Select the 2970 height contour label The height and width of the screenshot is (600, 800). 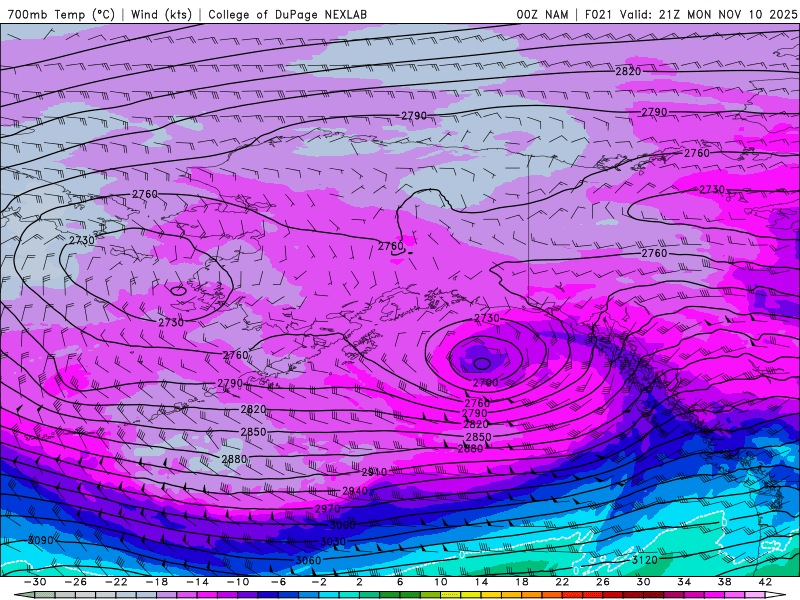pyautogui.click(x=328, y=509)
